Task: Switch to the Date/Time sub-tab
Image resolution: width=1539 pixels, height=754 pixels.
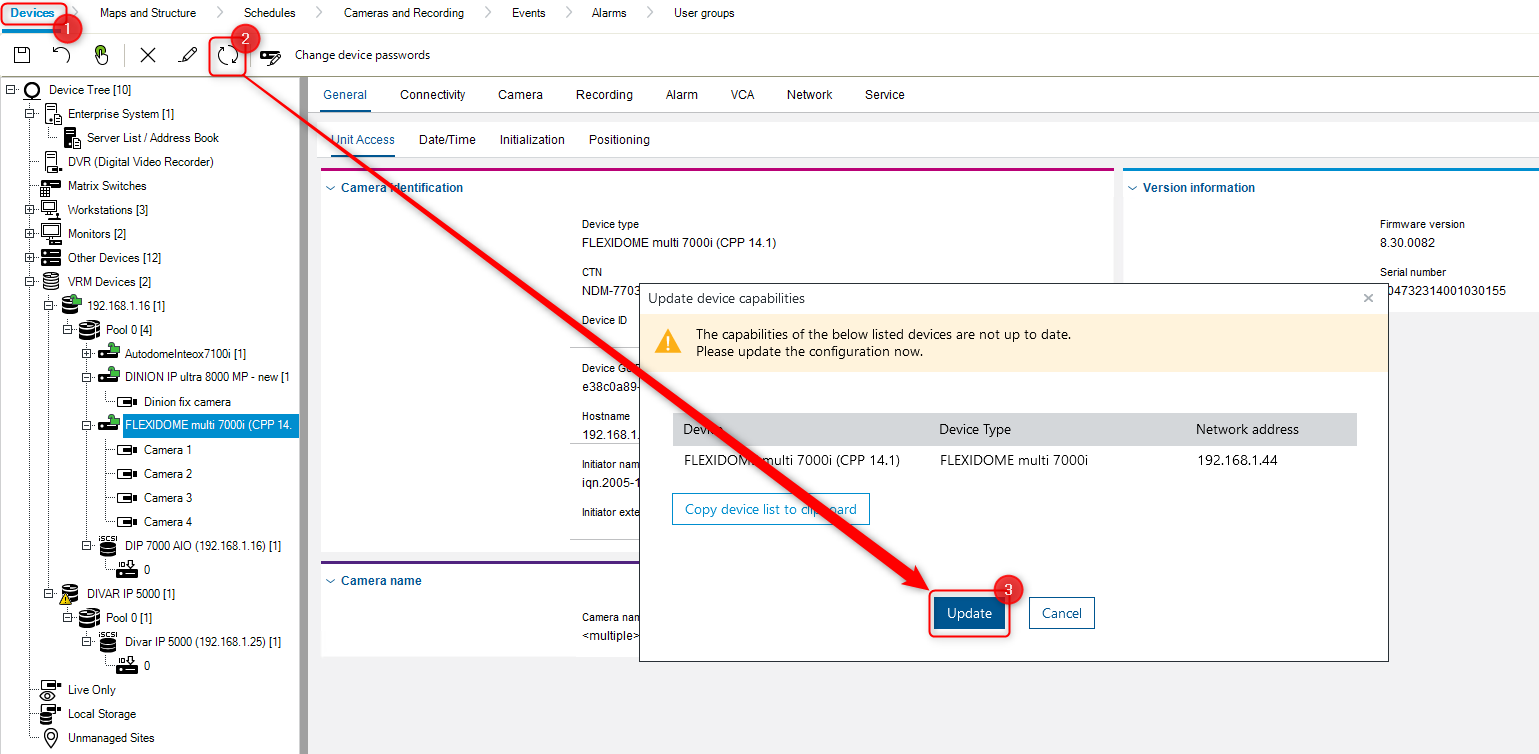Action: click(x=447, y=139)
